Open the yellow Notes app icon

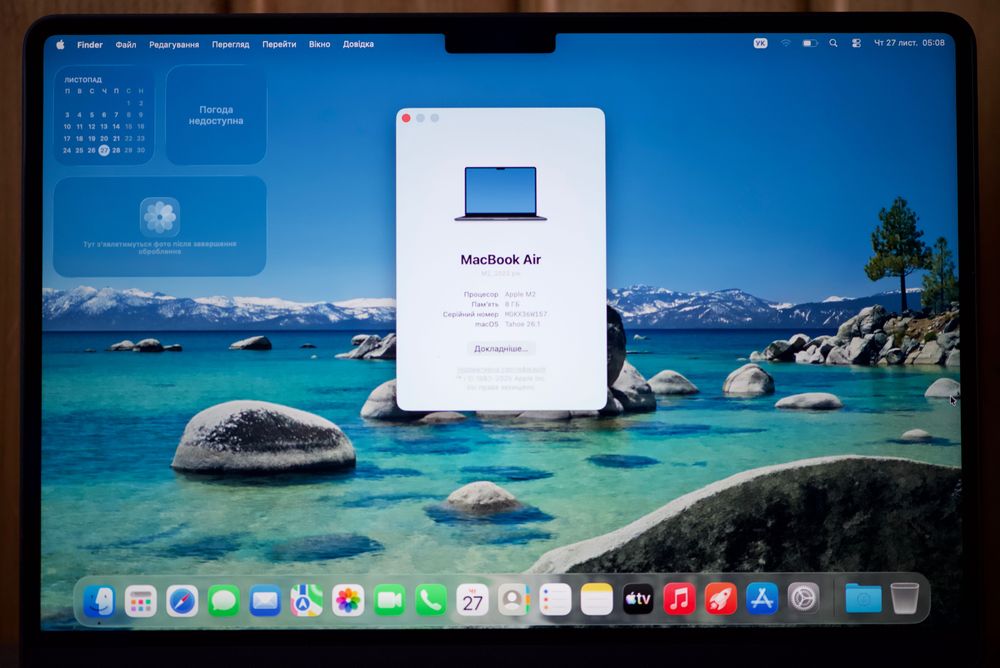(596, 600)
